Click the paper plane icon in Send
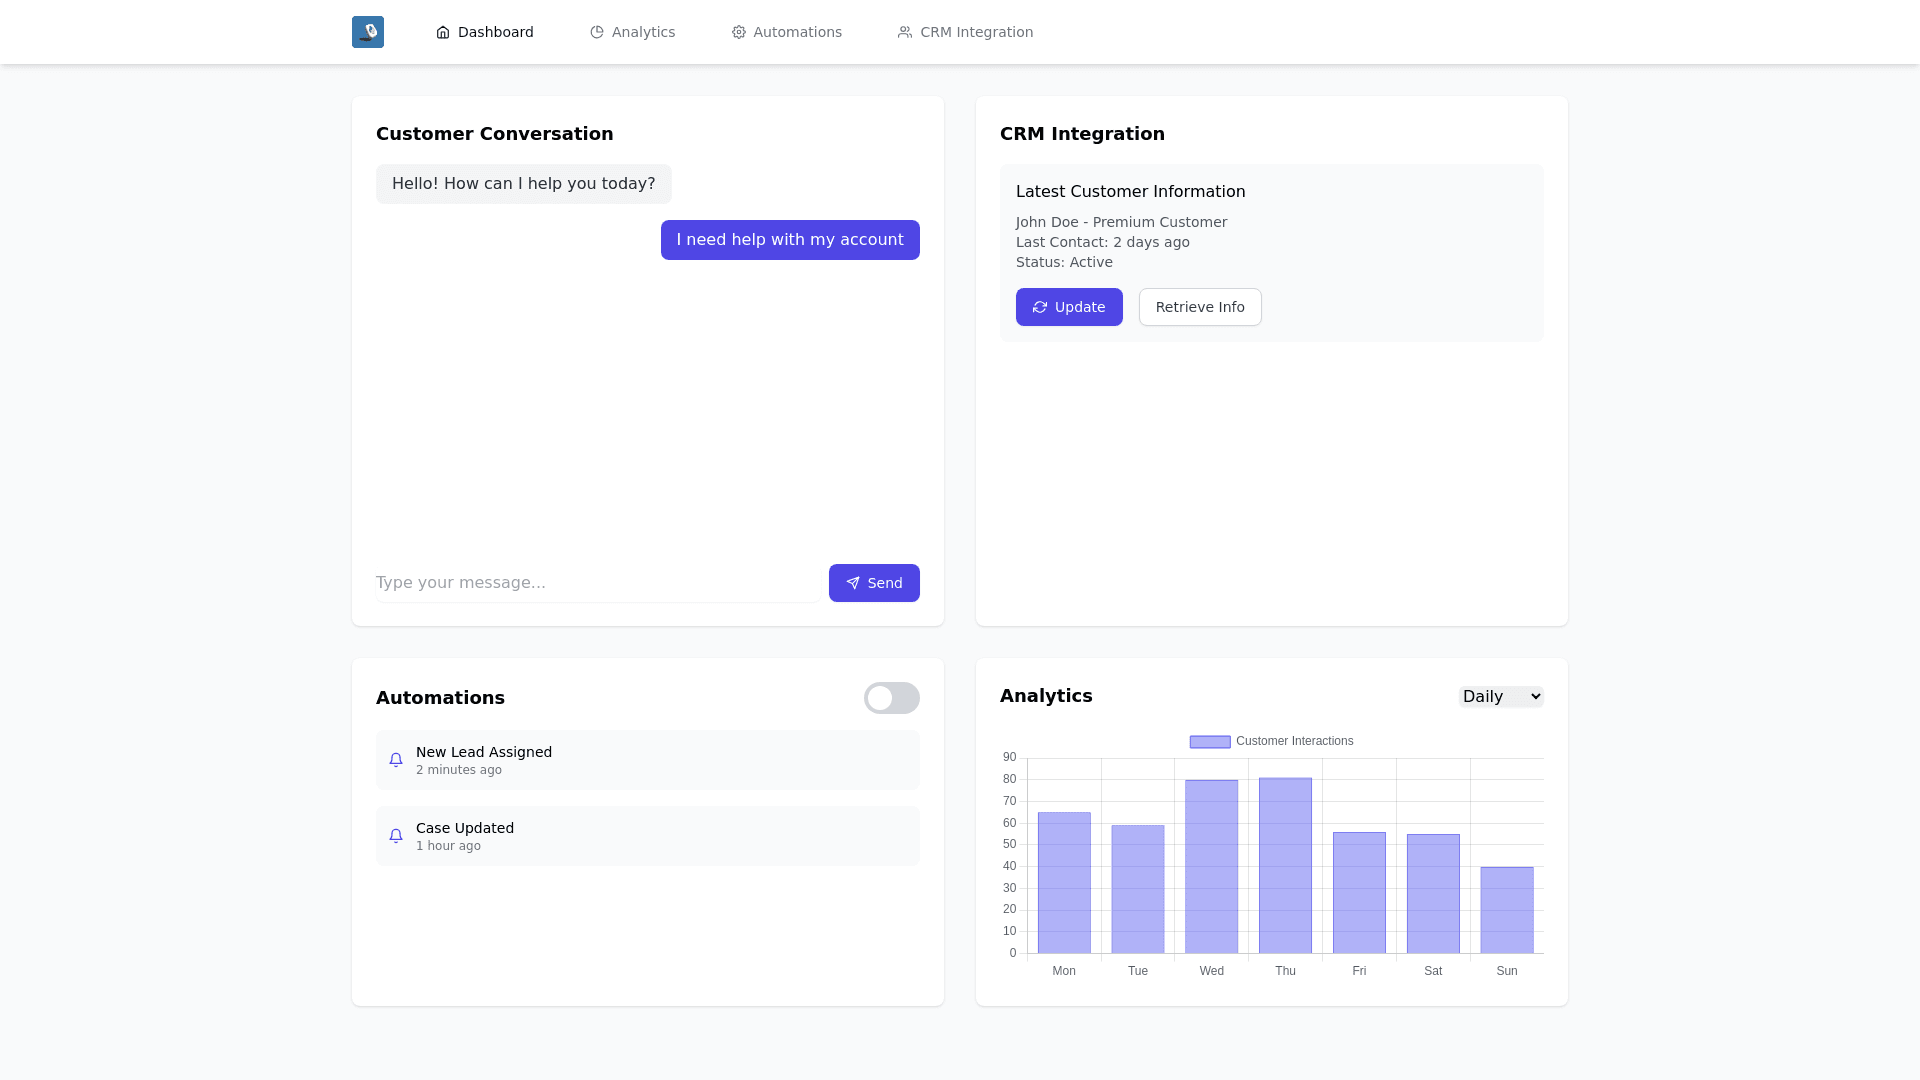 [x=853, y=583]
